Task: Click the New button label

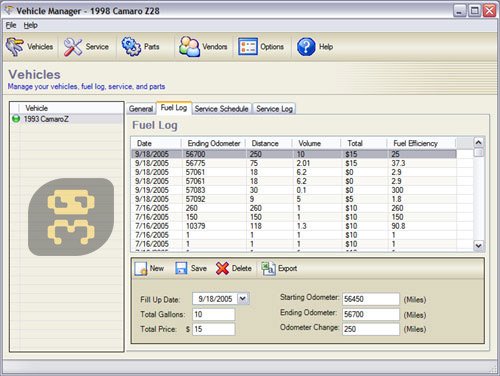Action: (157, 268)
